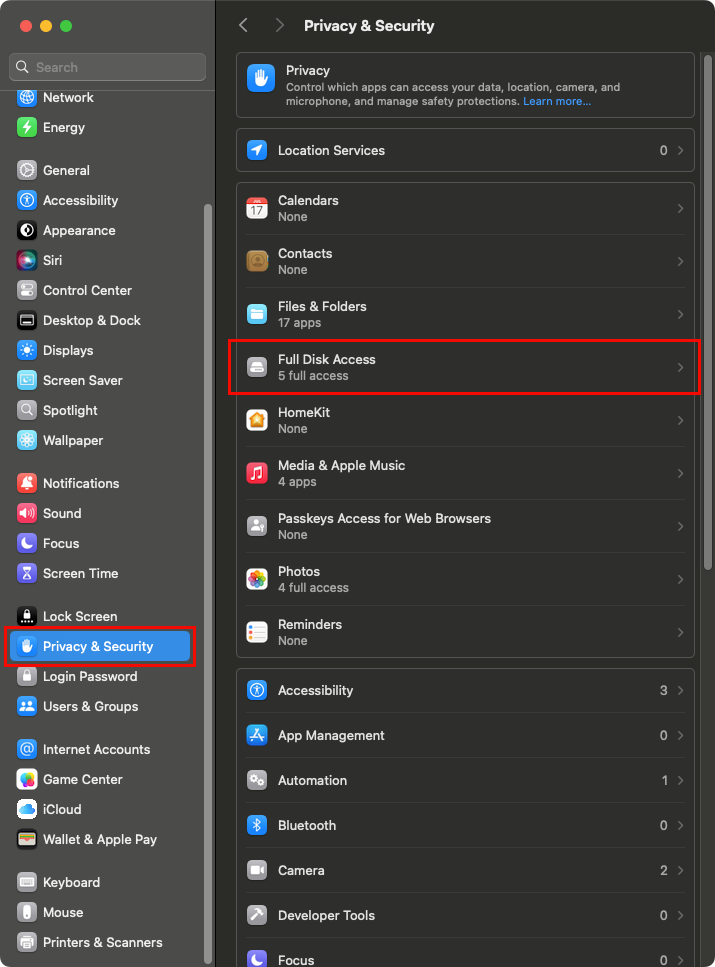Expand the Reminders row chevron

(x=680, y=632)
